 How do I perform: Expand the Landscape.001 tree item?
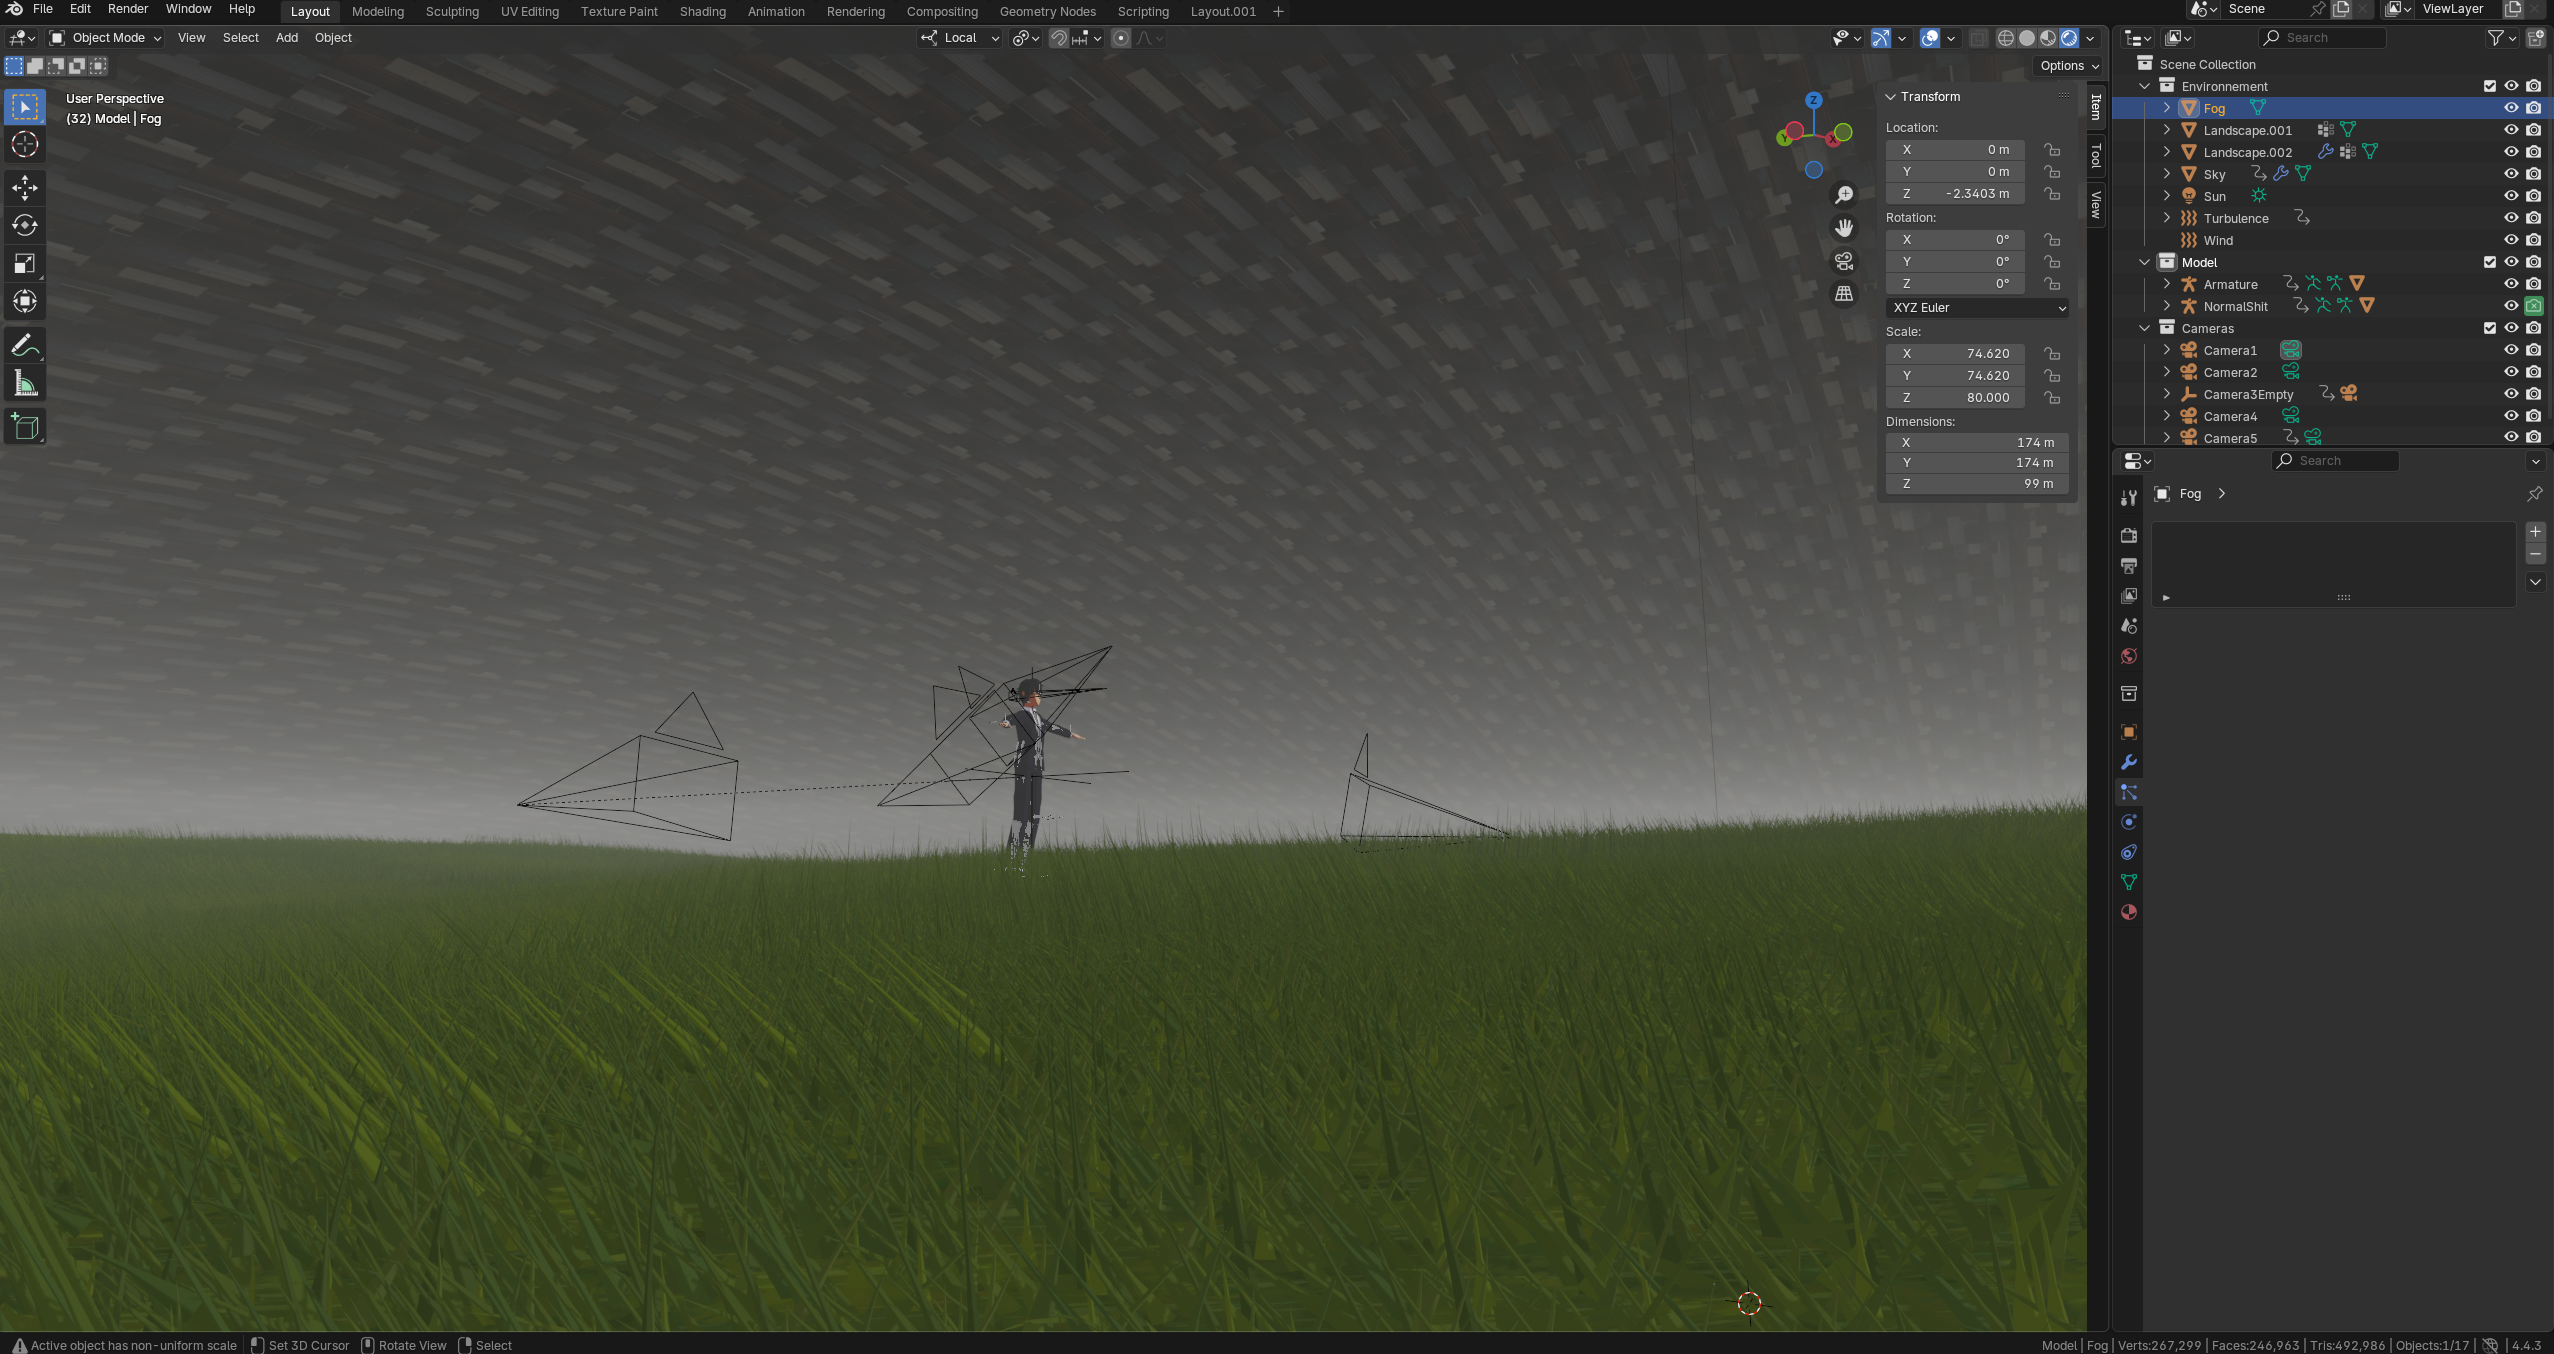(x=2167, y=130)
